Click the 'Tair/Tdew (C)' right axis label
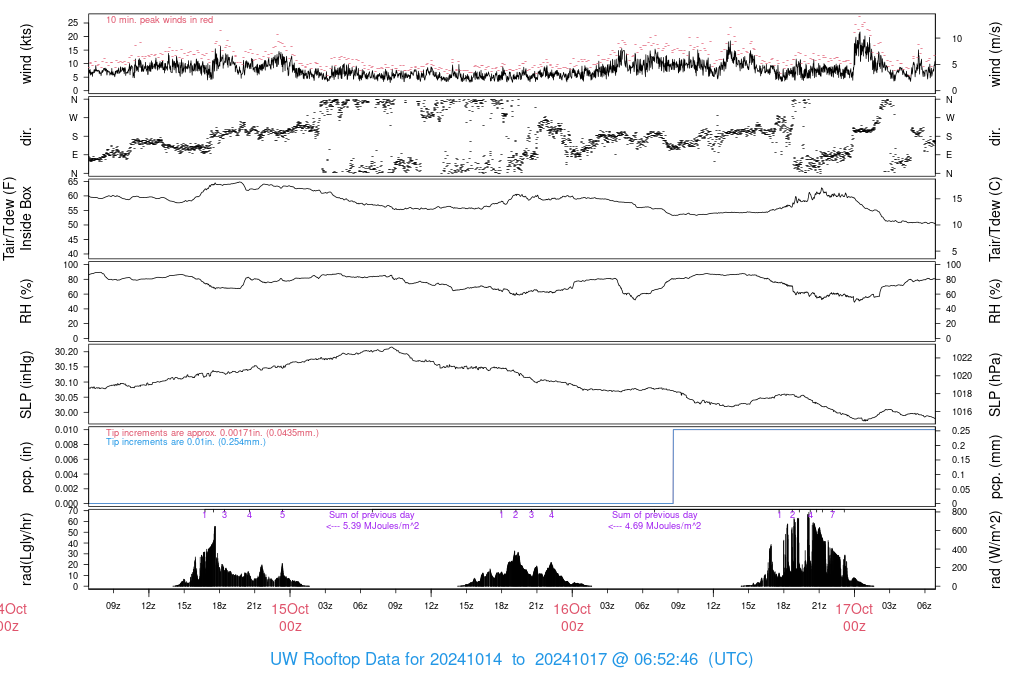Image resolution: width=1024 pixels, height=700 pixels. [x=995, y=219]
